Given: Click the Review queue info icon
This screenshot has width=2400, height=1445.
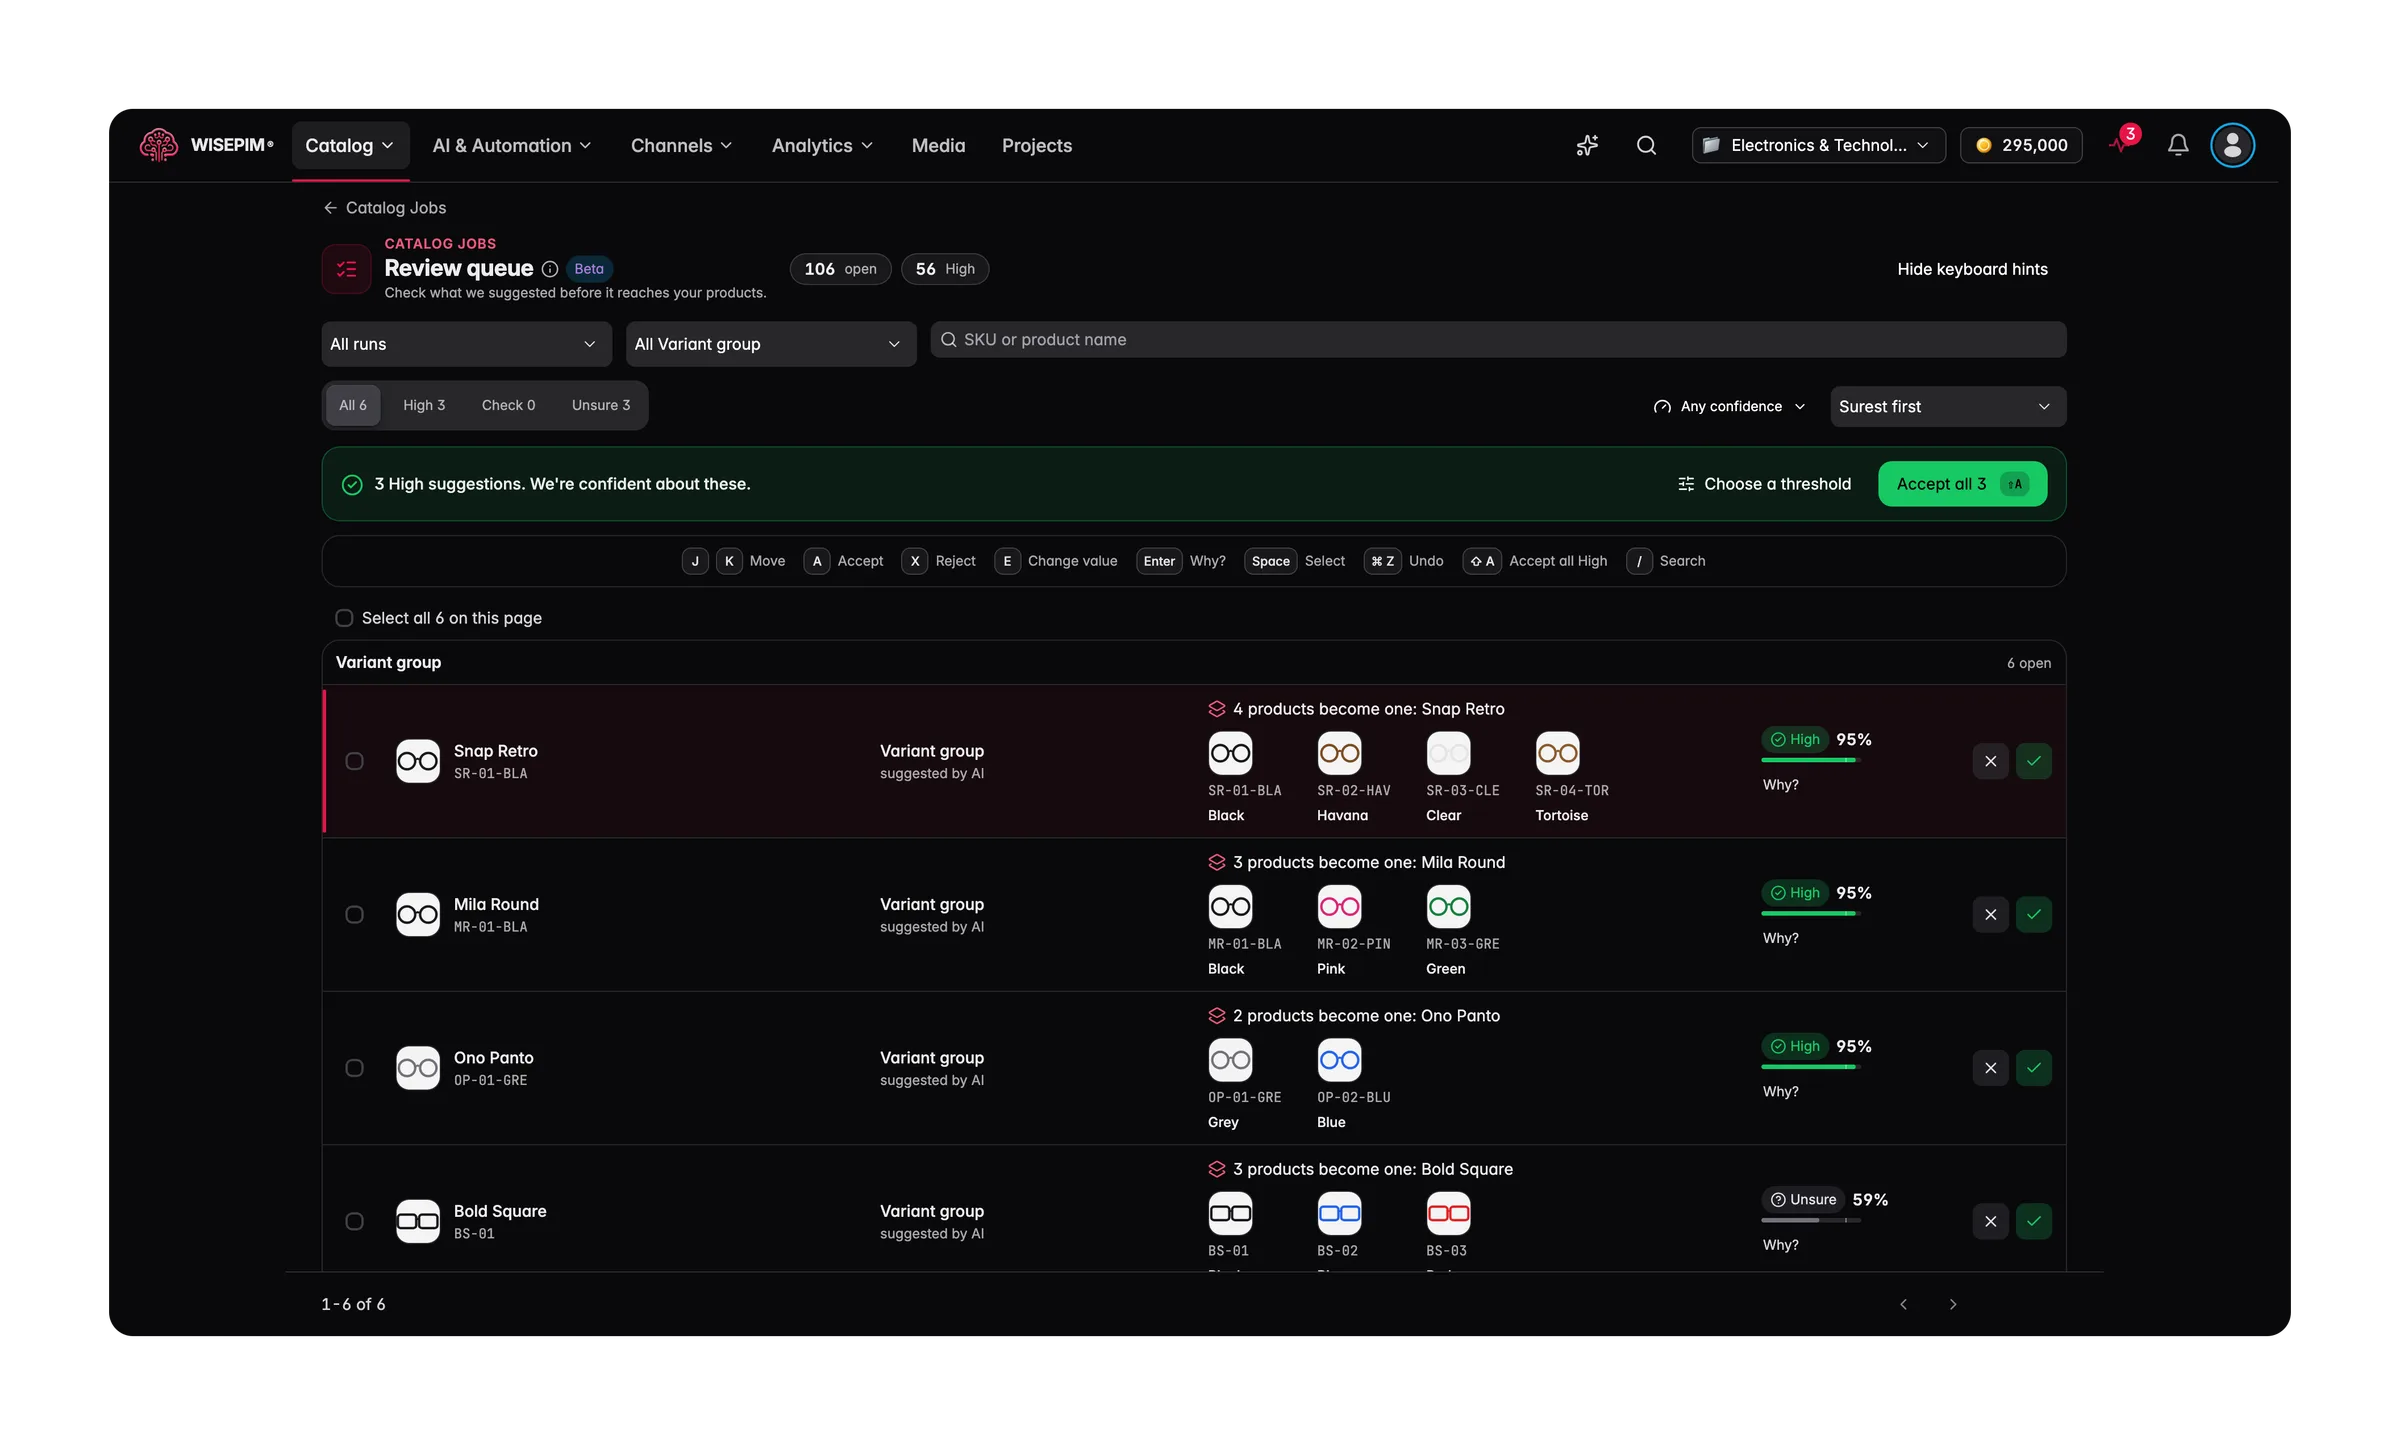Looking at the screenshot, I should [549, 269].
